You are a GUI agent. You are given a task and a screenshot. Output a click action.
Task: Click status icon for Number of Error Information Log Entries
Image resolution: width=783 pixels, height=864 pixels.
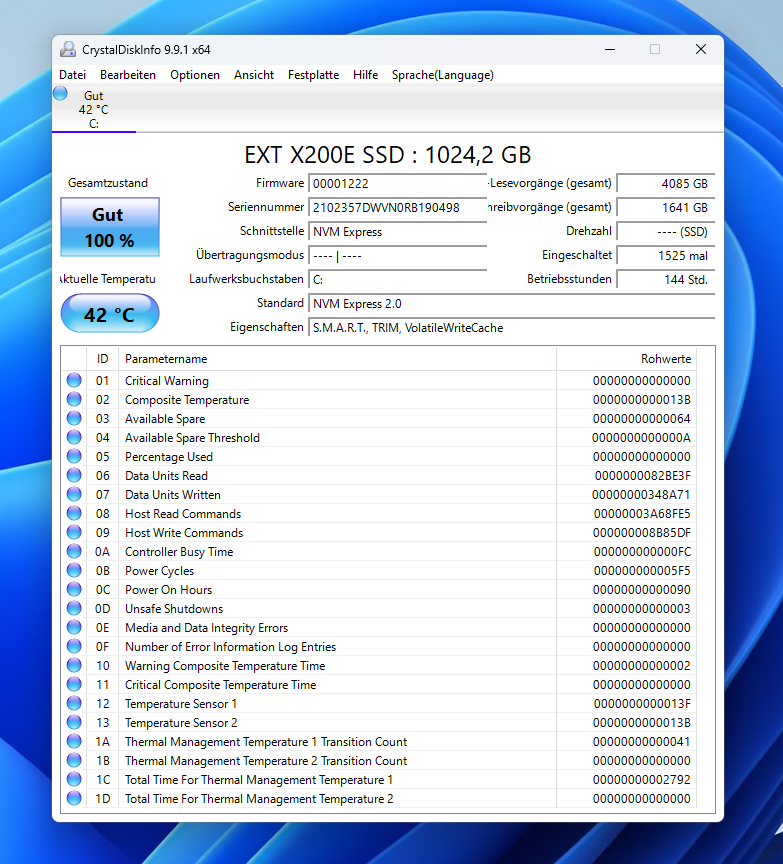coord(74,646)
